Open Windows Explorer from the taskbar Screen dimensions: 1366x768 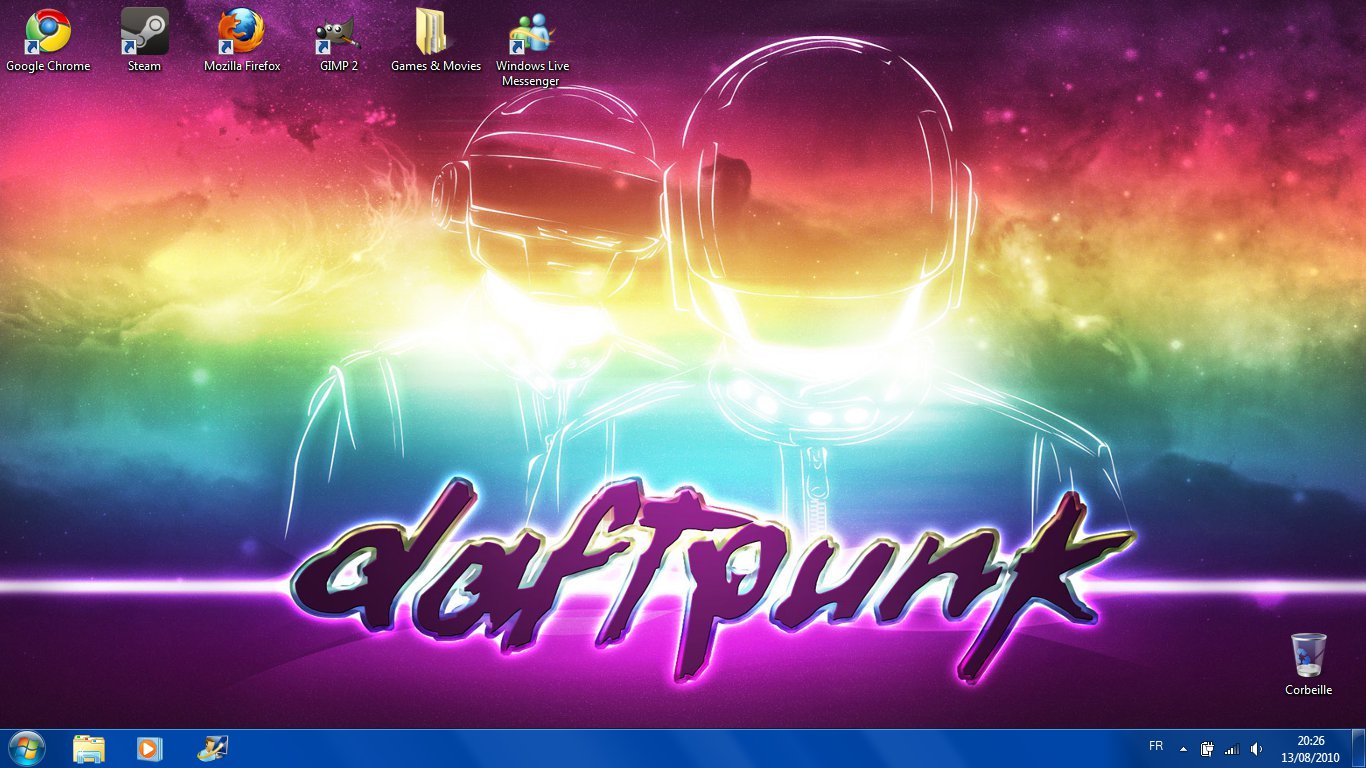(89, 748)
